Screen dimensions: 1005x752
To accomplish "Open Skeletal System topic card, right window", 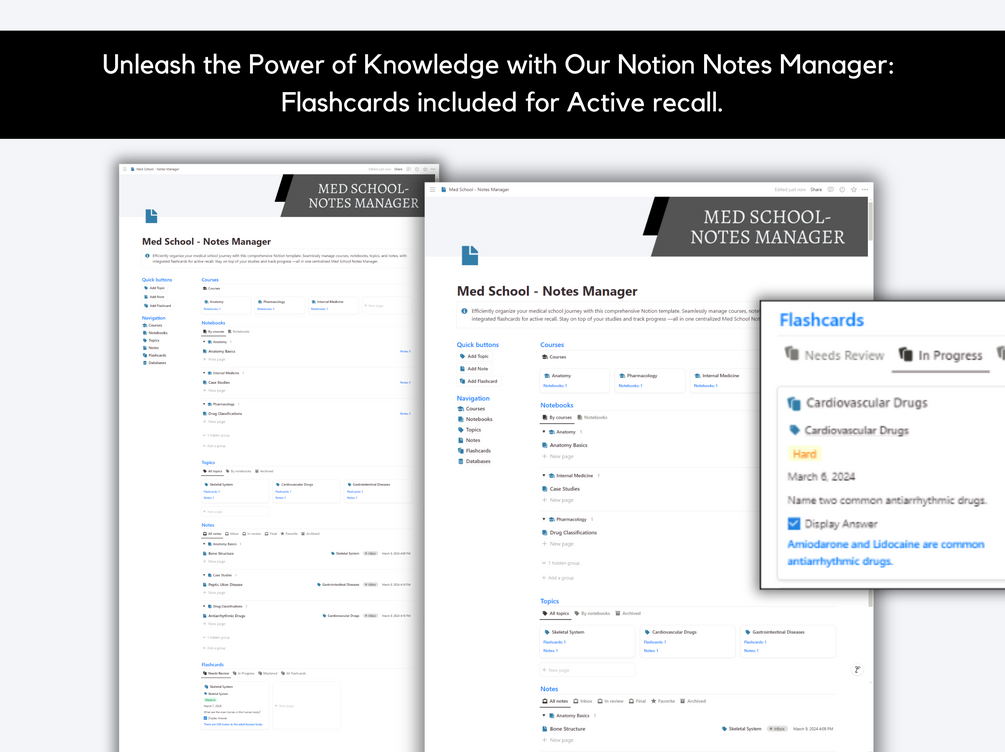I will point(588,641).
